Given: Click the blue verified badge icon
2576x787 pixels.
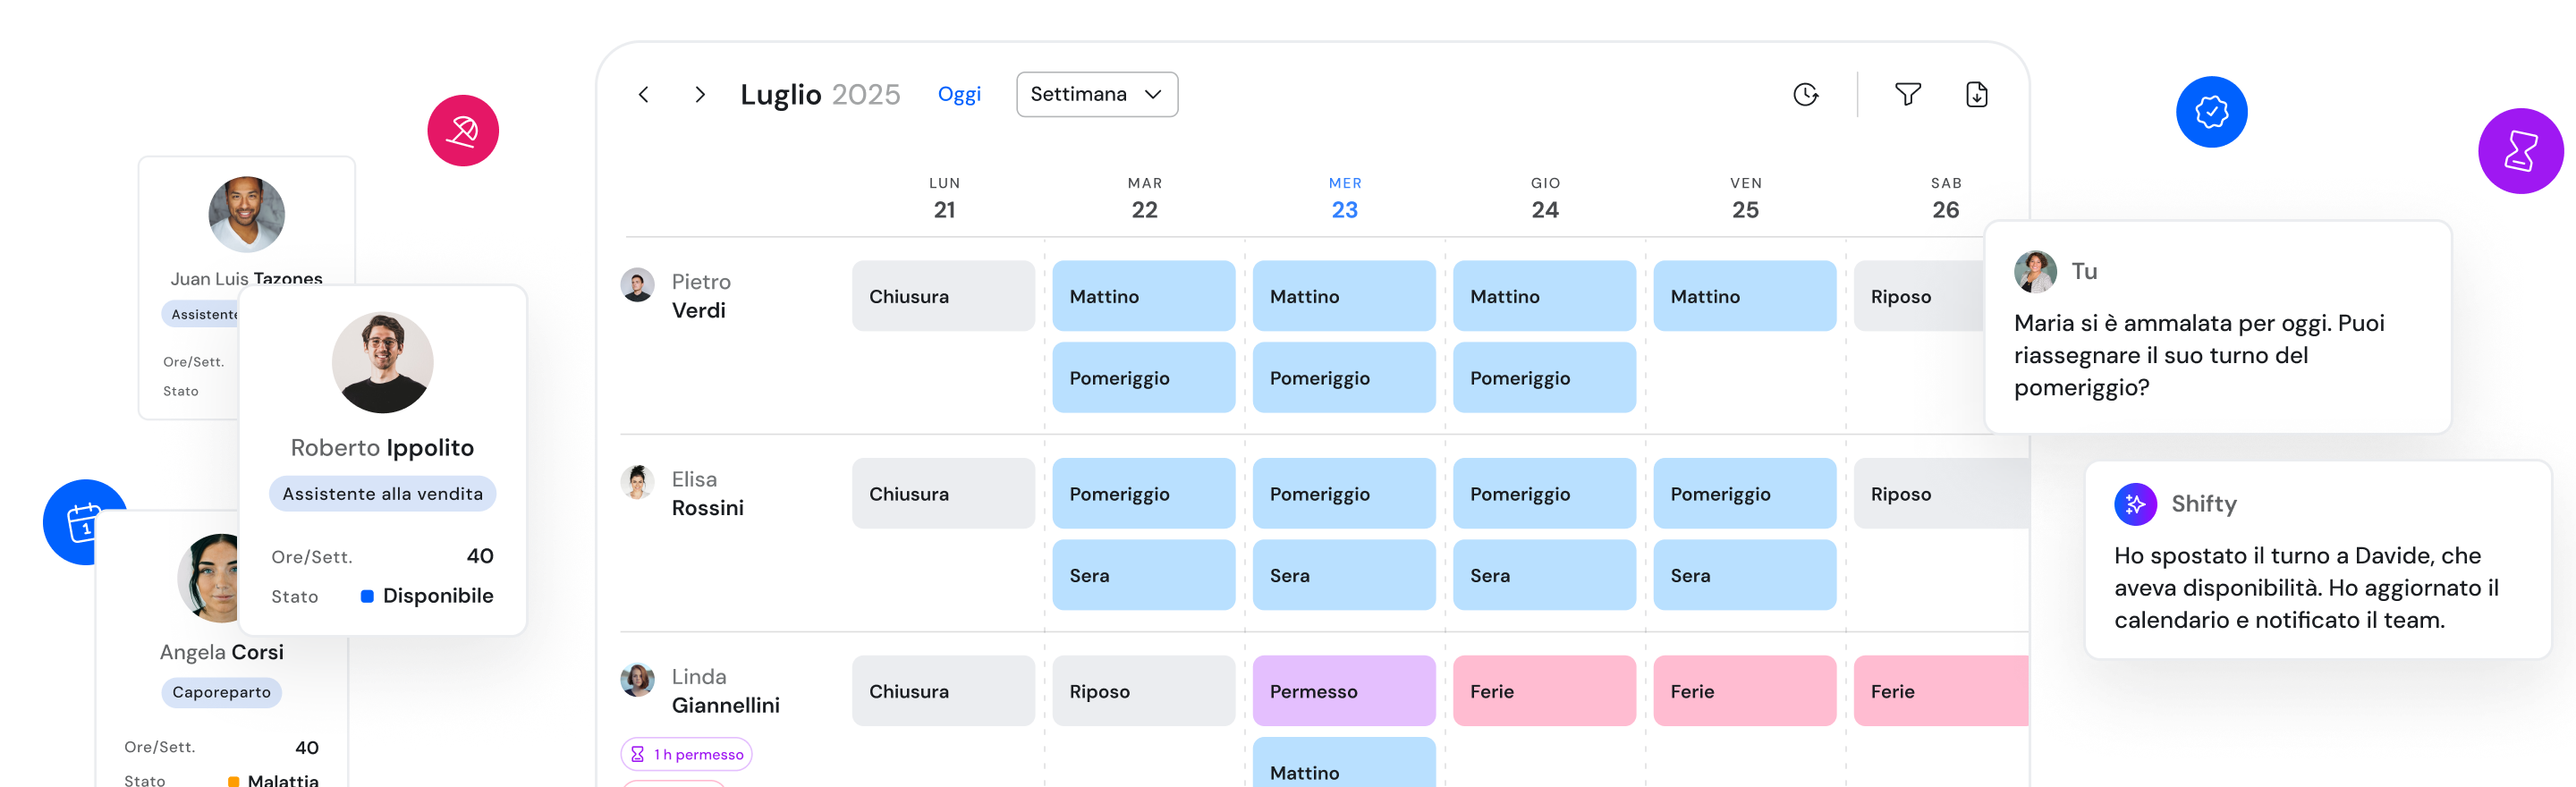Looking at the screenshot, I should [x=2211, y=112].
